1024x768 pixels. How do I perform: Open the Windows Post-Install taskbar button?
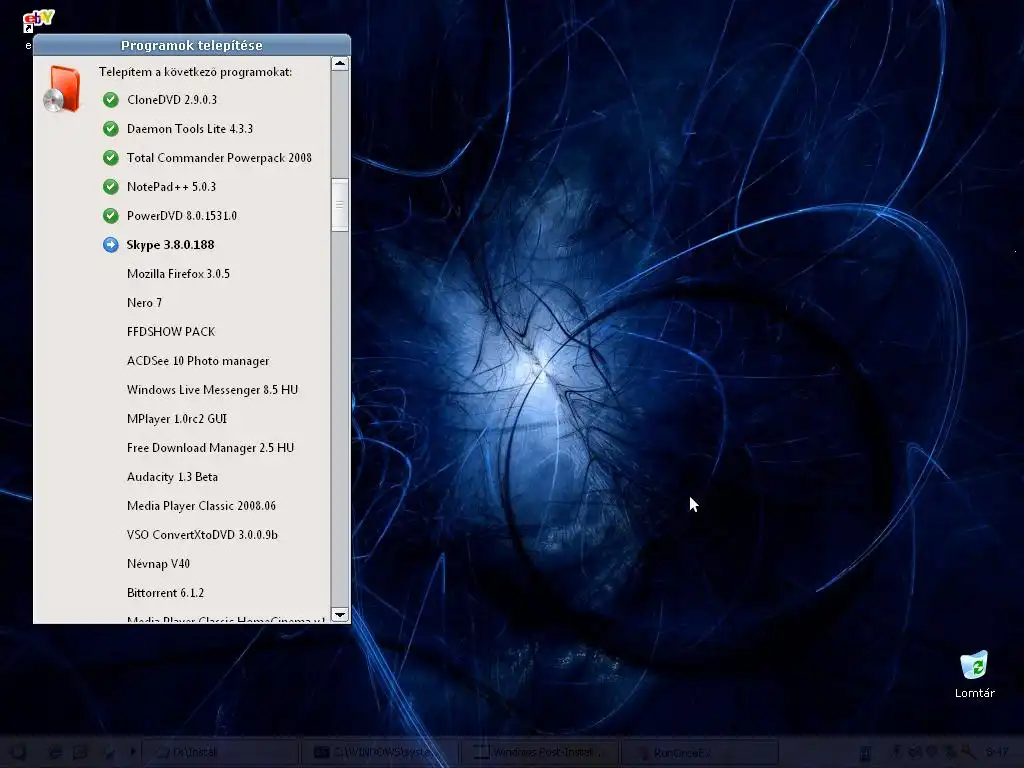539,752
